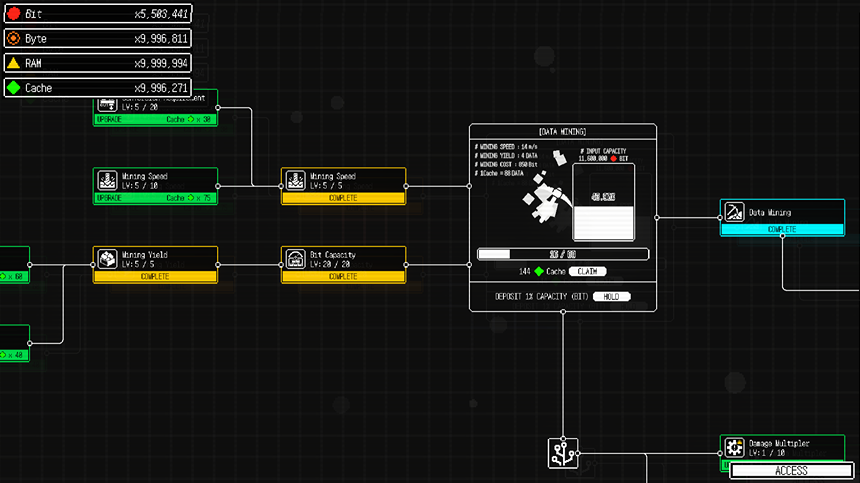Upgrade Mining Speed for 75 Cache

[155, 198]
